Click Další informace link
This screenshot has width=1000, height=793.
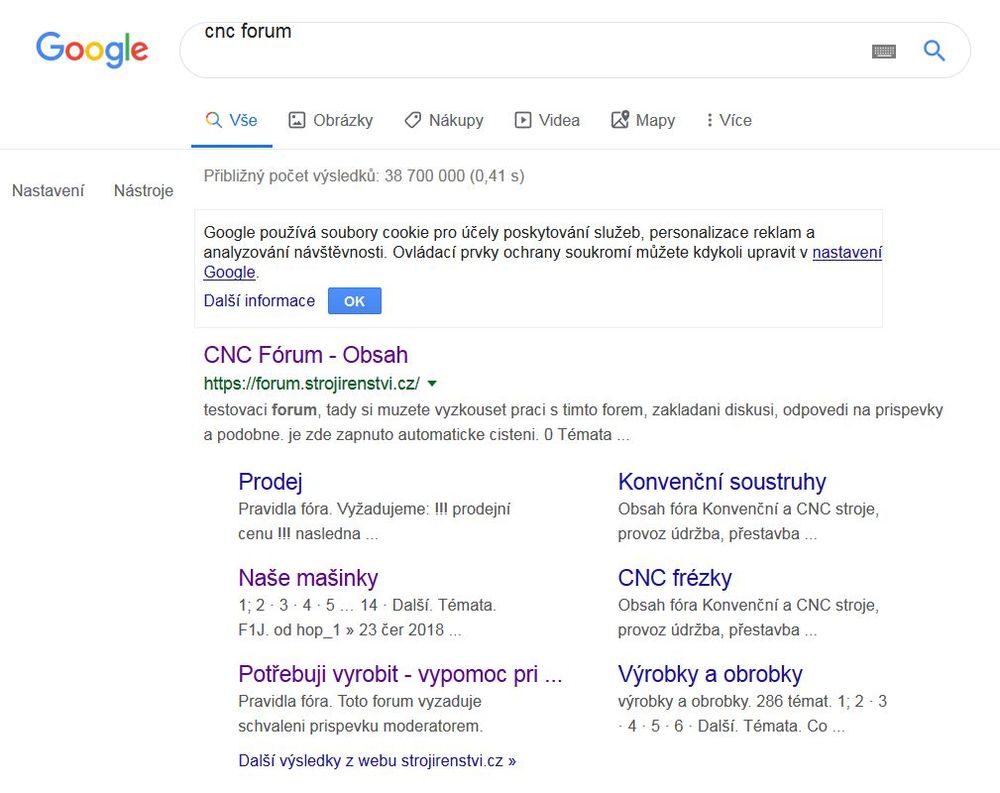point(259,301)
